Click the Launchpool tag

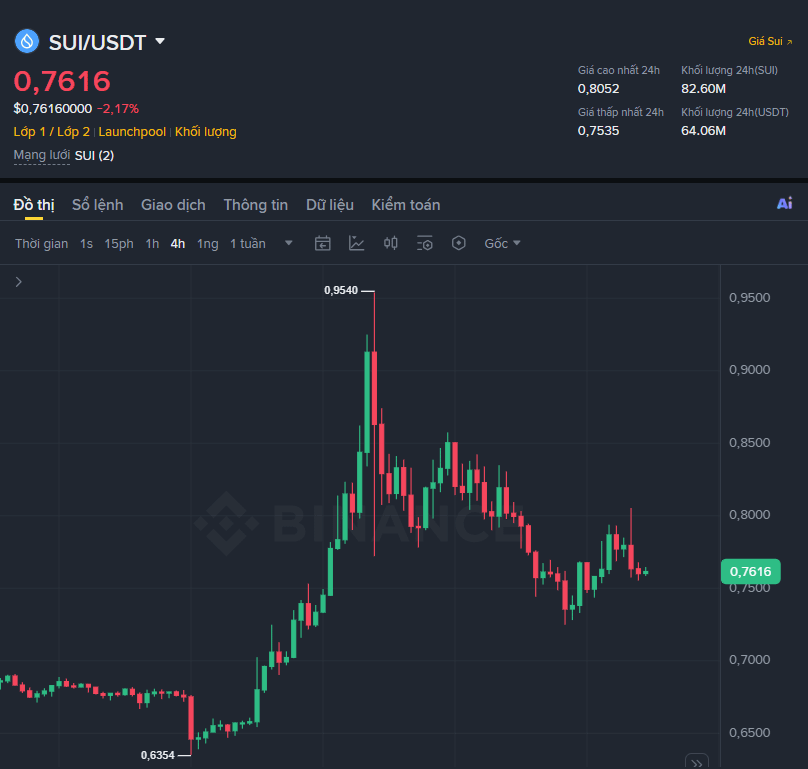132,132
